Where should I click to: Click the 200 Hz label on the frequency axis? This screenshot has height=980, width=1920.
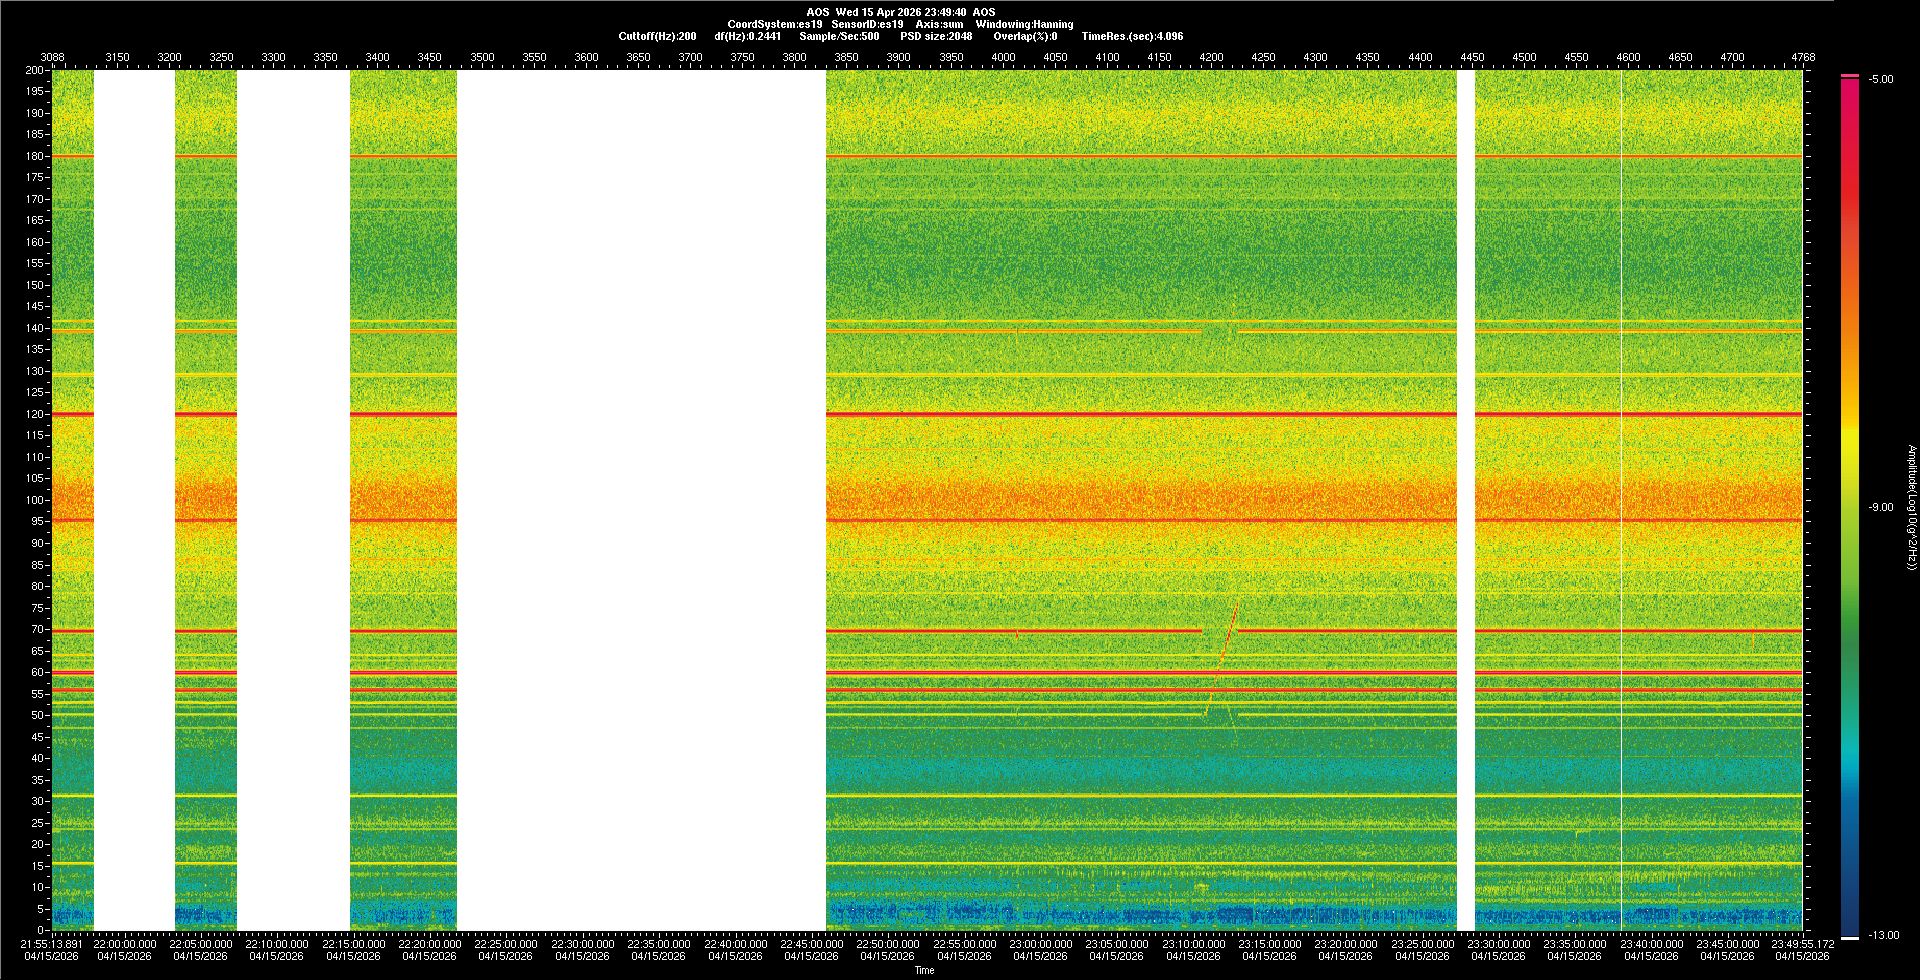(35, 71)
